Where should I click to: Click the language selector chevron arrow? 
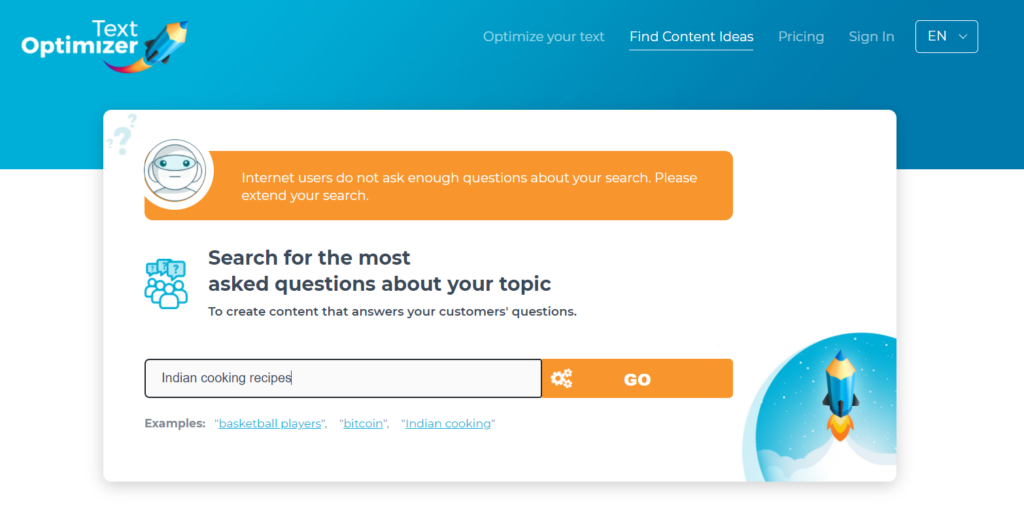pyautogui.click(x=963, y=37)
